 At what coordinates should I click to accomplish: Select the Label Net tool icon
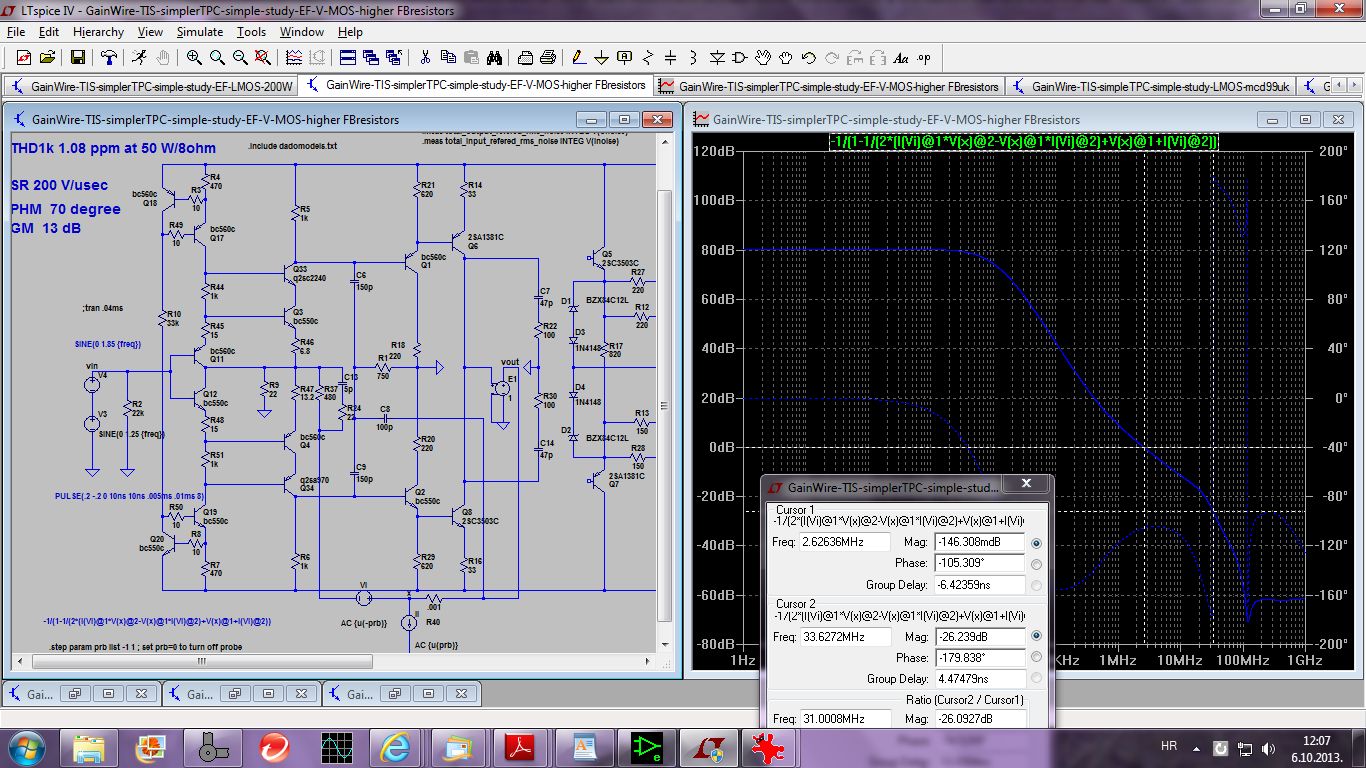[625, 58]
